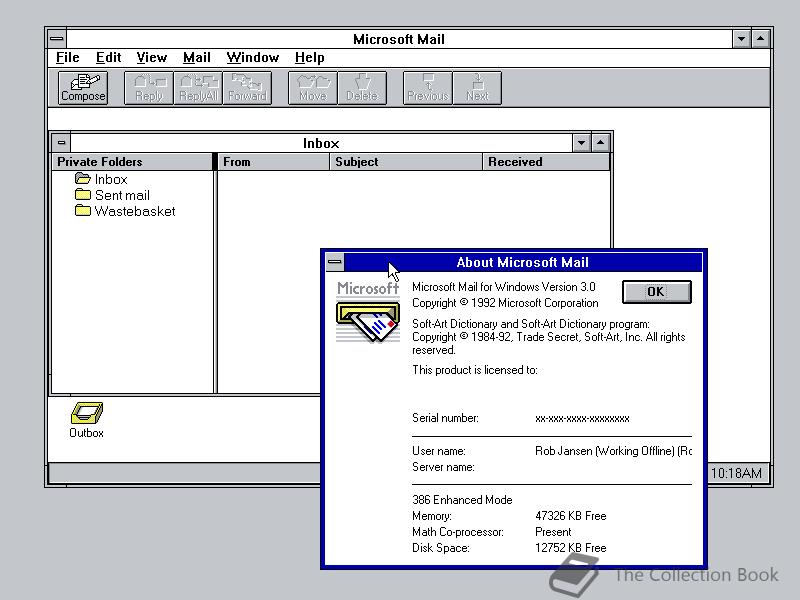Sort messages by Received column header
The height and width of the screenshot is (600, 800).
(x=546, y=162)
